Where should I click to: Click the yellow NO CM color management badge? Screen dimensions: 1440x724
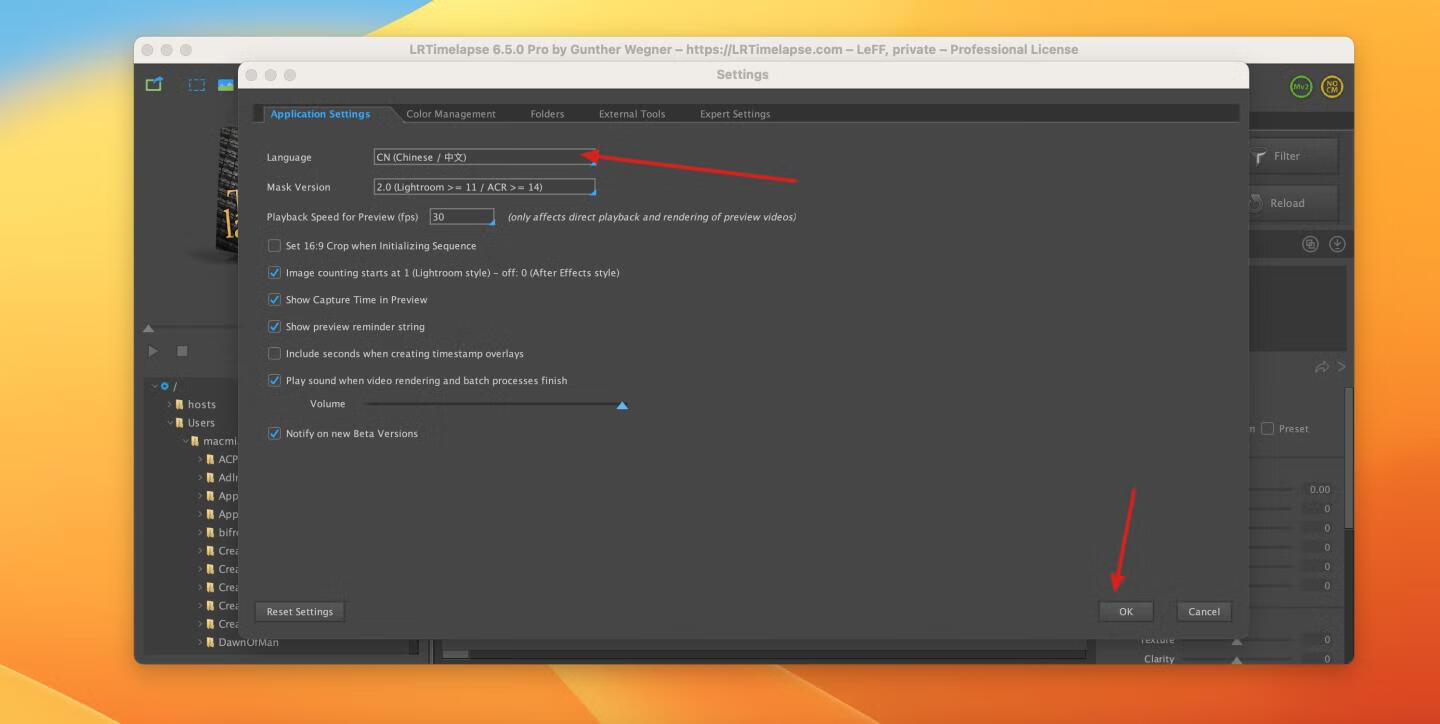(x=1332, y=87)
